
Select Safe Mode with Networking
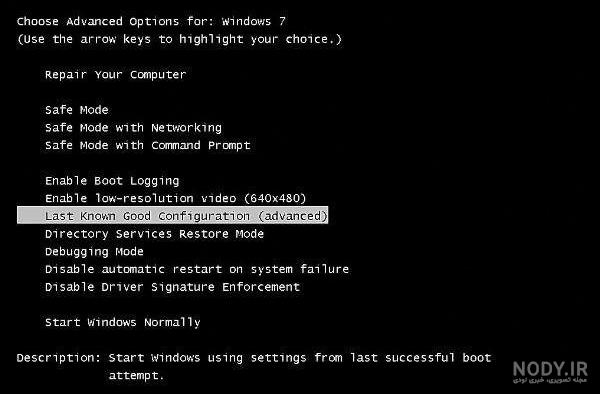click(x=133, y=128)
